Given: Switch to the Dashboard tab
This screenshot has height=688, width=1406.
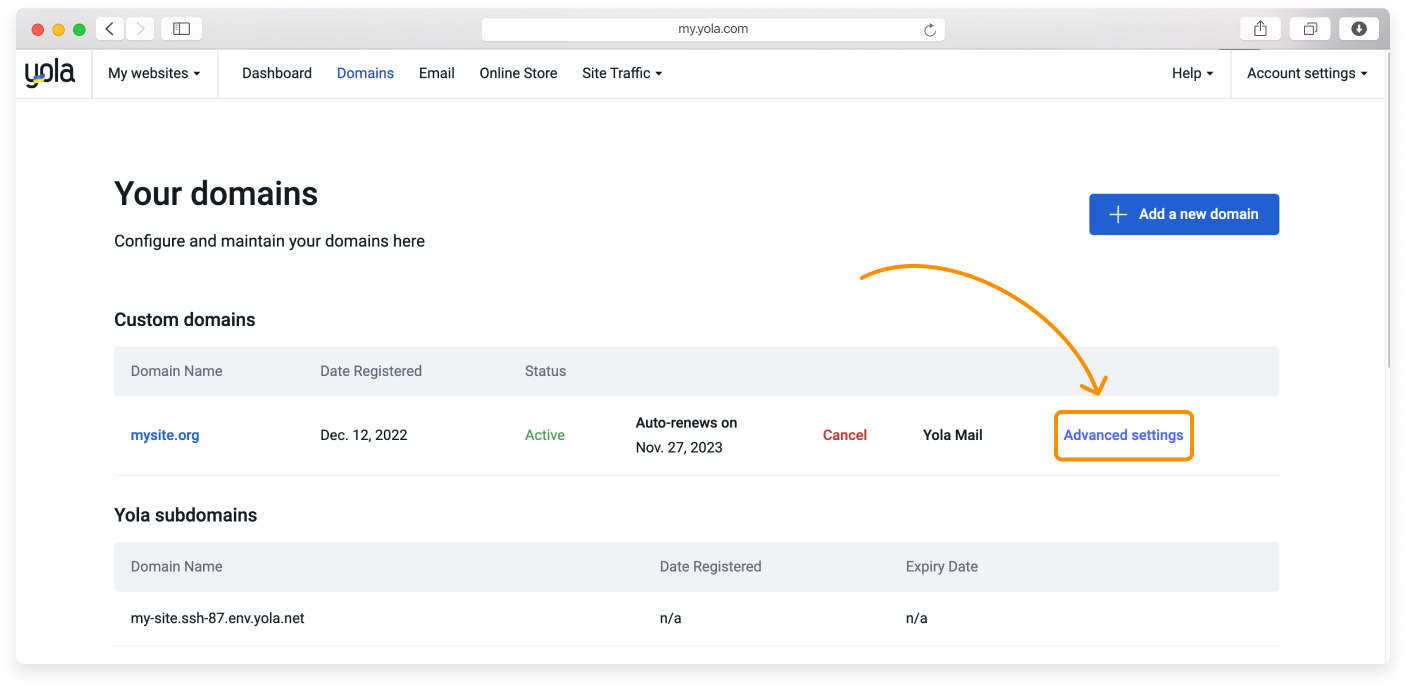Looking at the screenshot, I should point(276,72).
